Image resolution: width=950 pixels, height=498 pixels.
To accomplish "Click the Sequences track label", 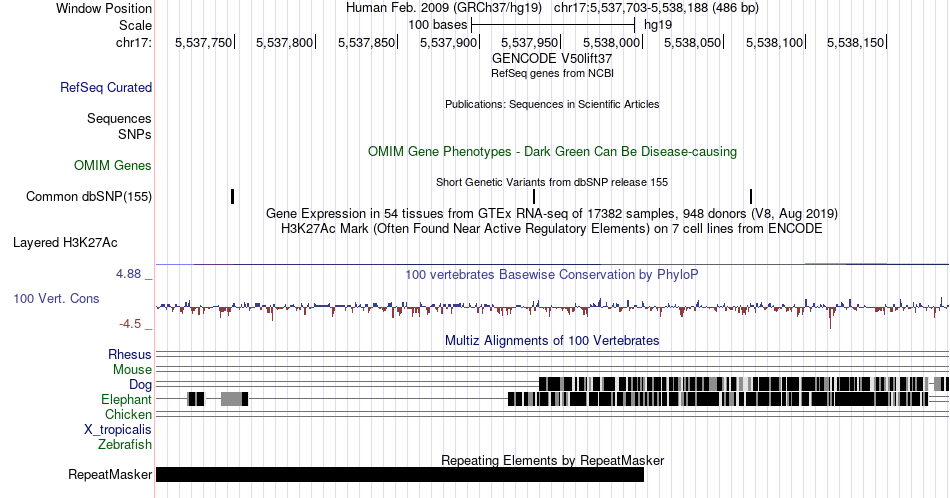I will coord(119,119).
